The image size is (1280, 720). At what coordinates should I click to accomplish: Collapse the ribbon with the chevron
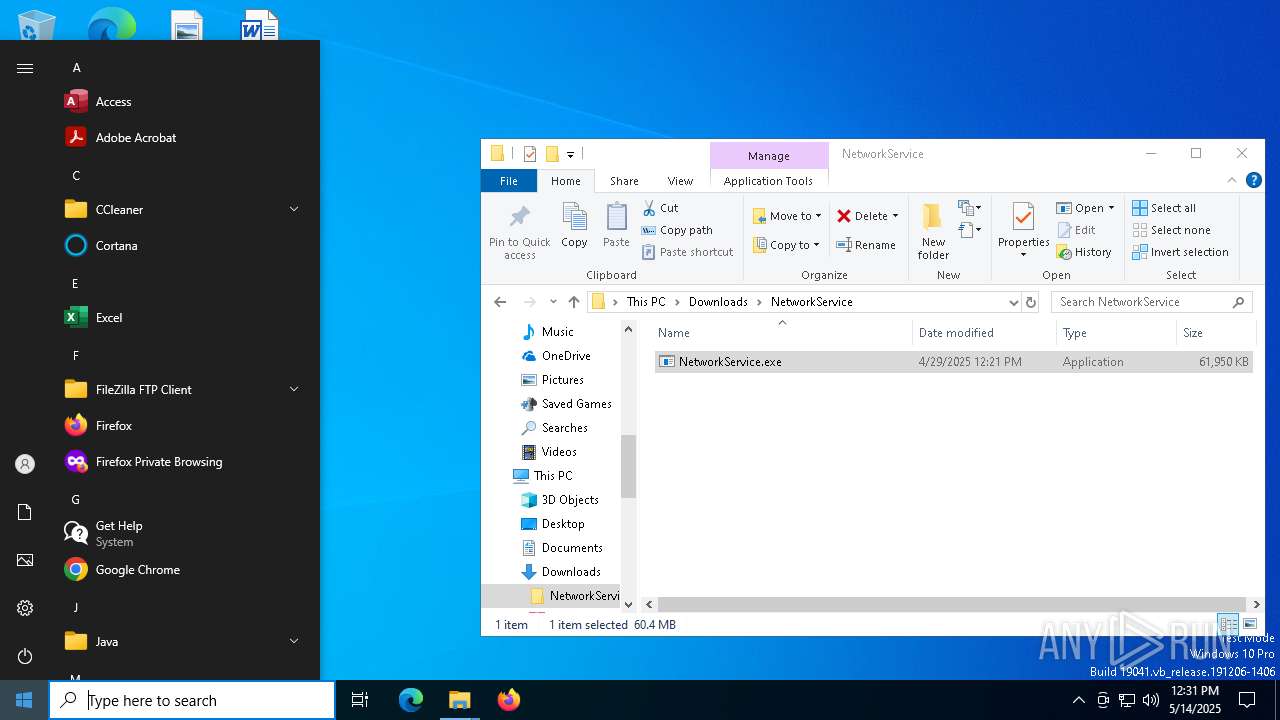point(1232,181)
